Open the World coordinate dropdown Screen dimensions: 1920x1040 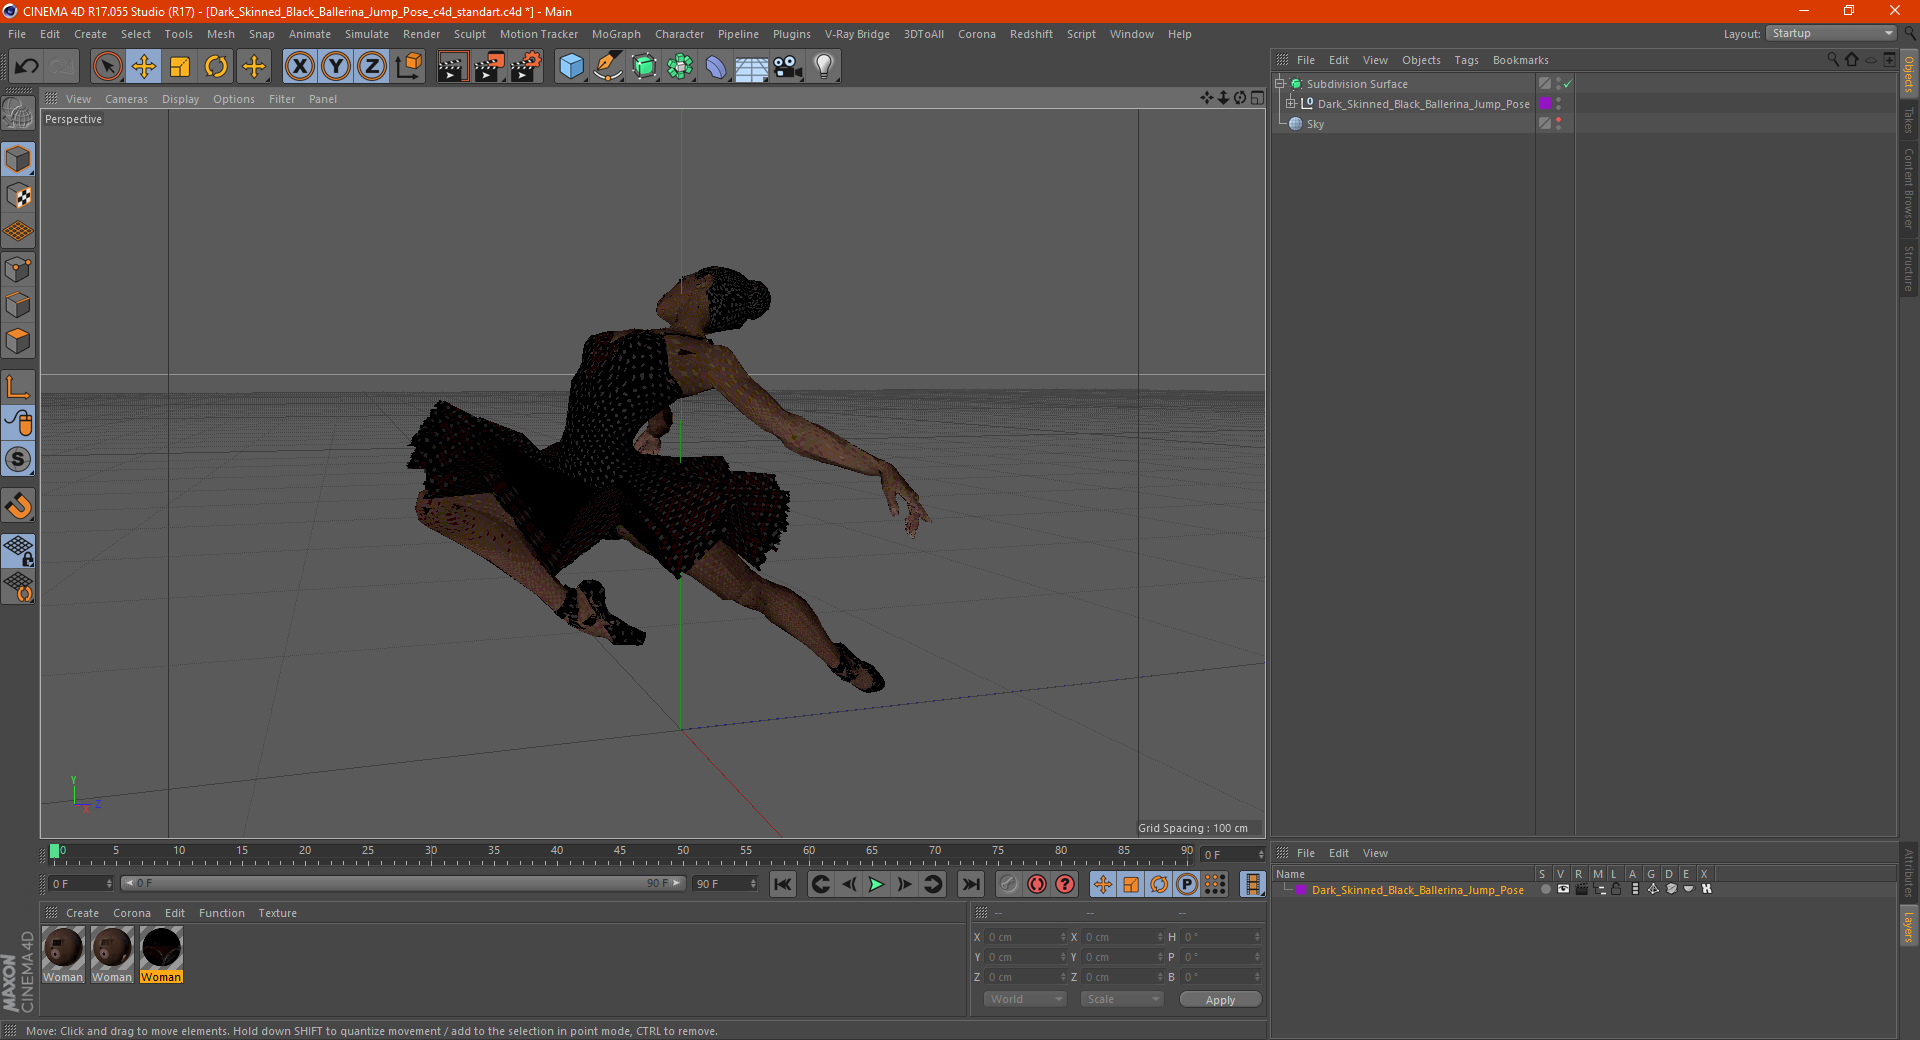pyautogui.click(x=1025, y=999)
